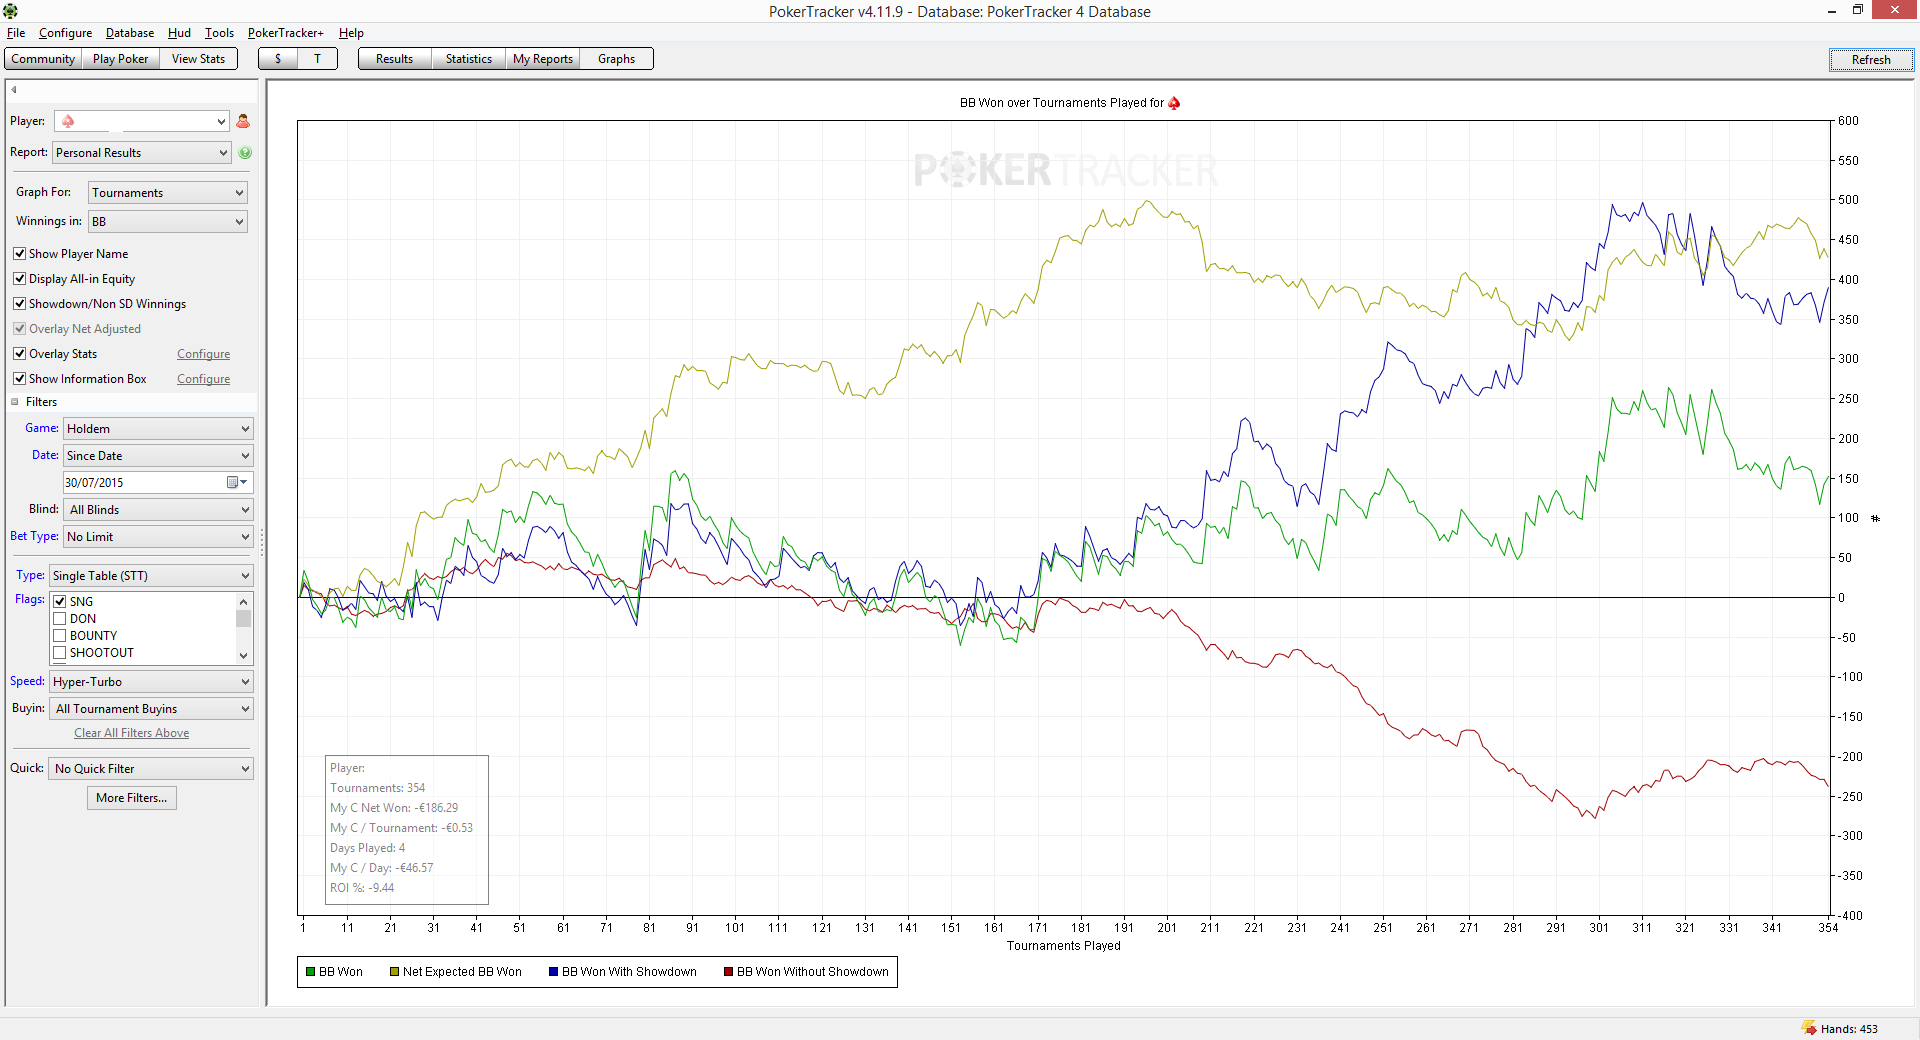Open the Blind dropdown set to All Blinds

click(158, 510)
